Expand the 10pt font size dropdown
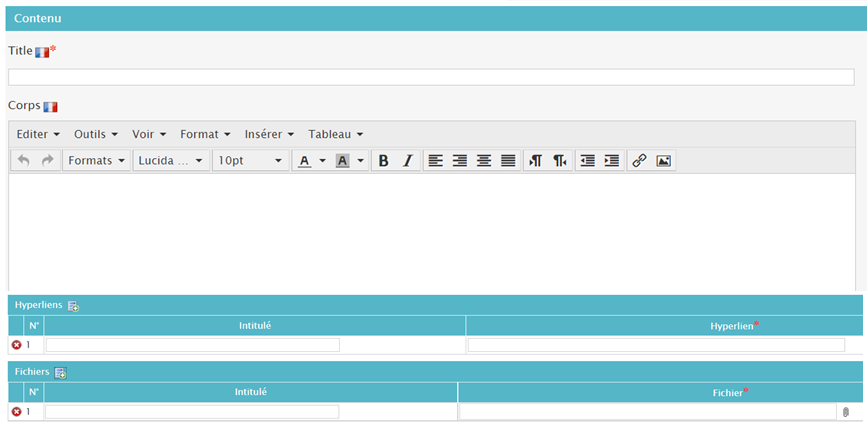This screenshot has height=423, width=867. tap(250, 161)
